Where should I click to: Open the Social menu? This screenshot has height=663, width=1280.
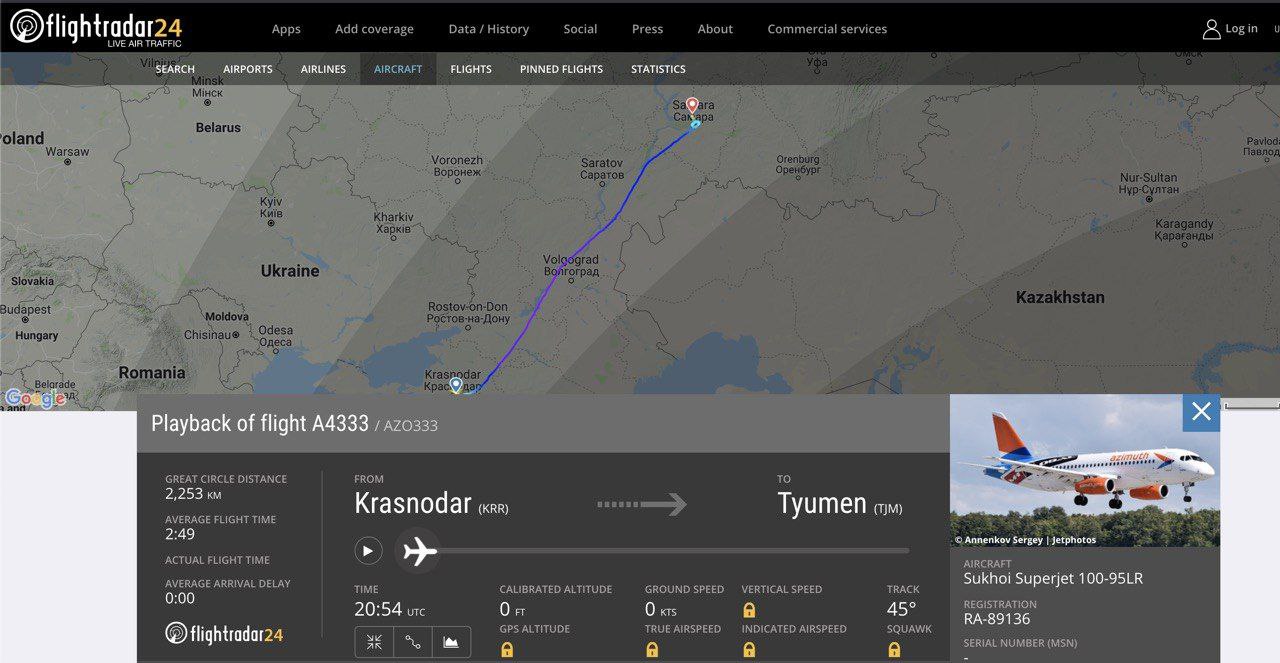[580, 29]
